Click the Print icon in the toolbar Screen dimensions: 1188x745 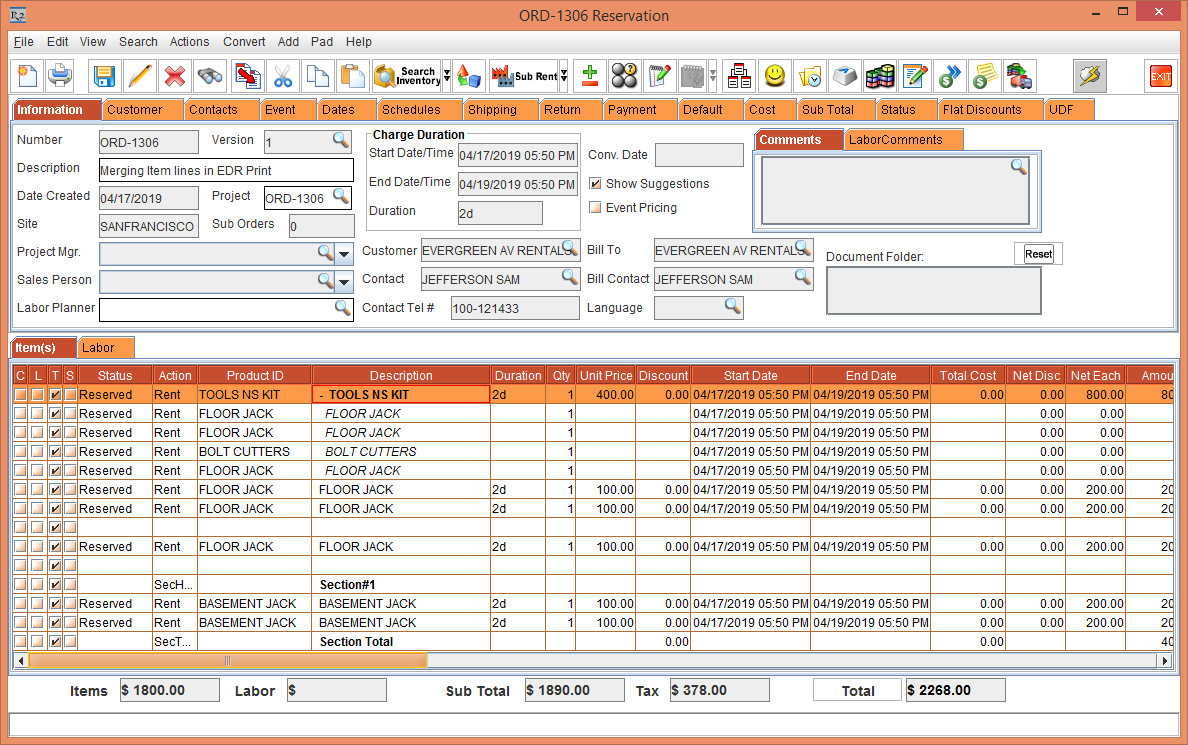(61, 76)
